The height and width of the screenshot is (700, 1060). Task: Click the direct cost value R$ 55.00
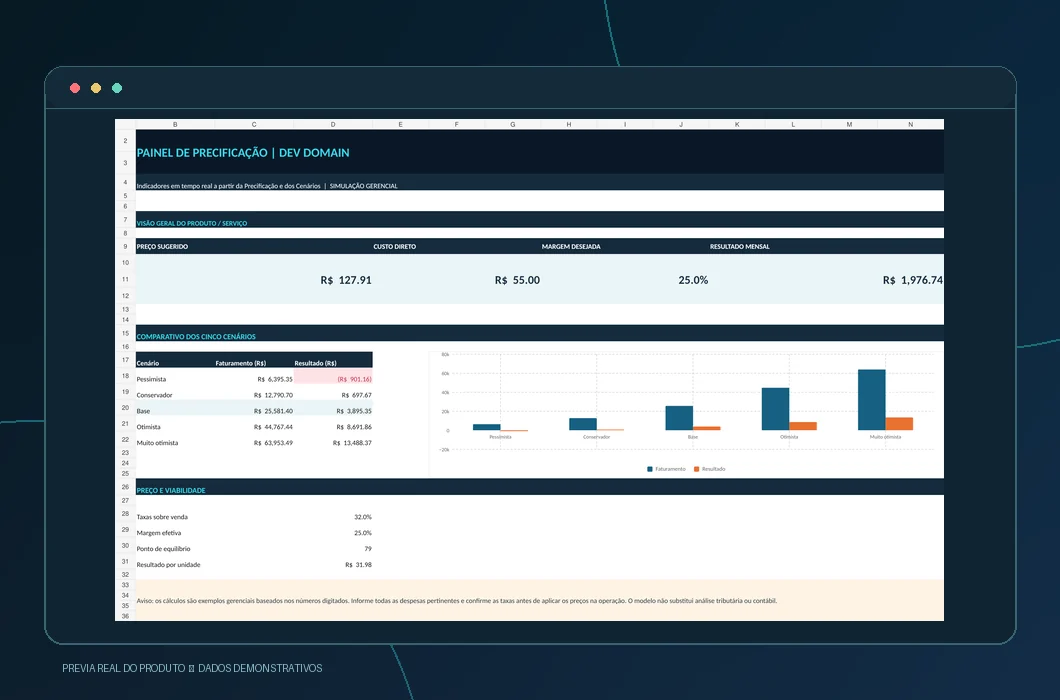[517, 280]
